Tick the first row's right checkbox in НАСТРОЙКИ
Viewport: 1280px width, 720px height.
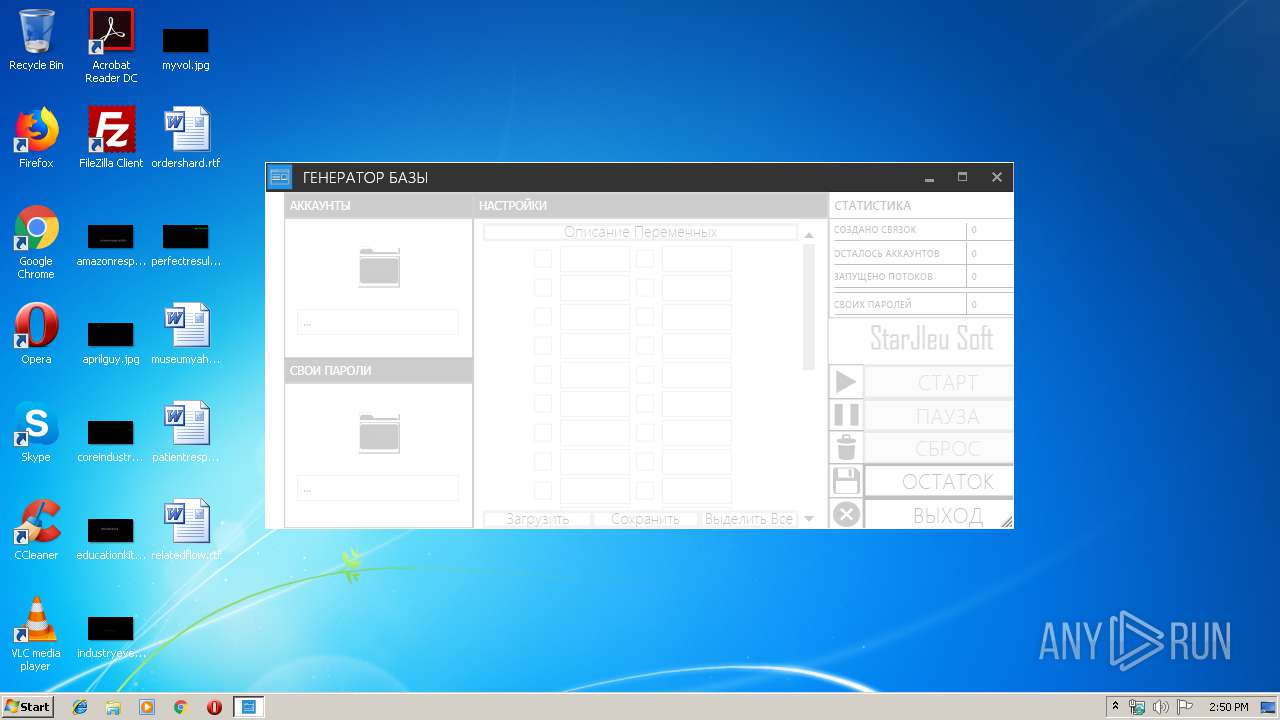[x=645, y=259]
